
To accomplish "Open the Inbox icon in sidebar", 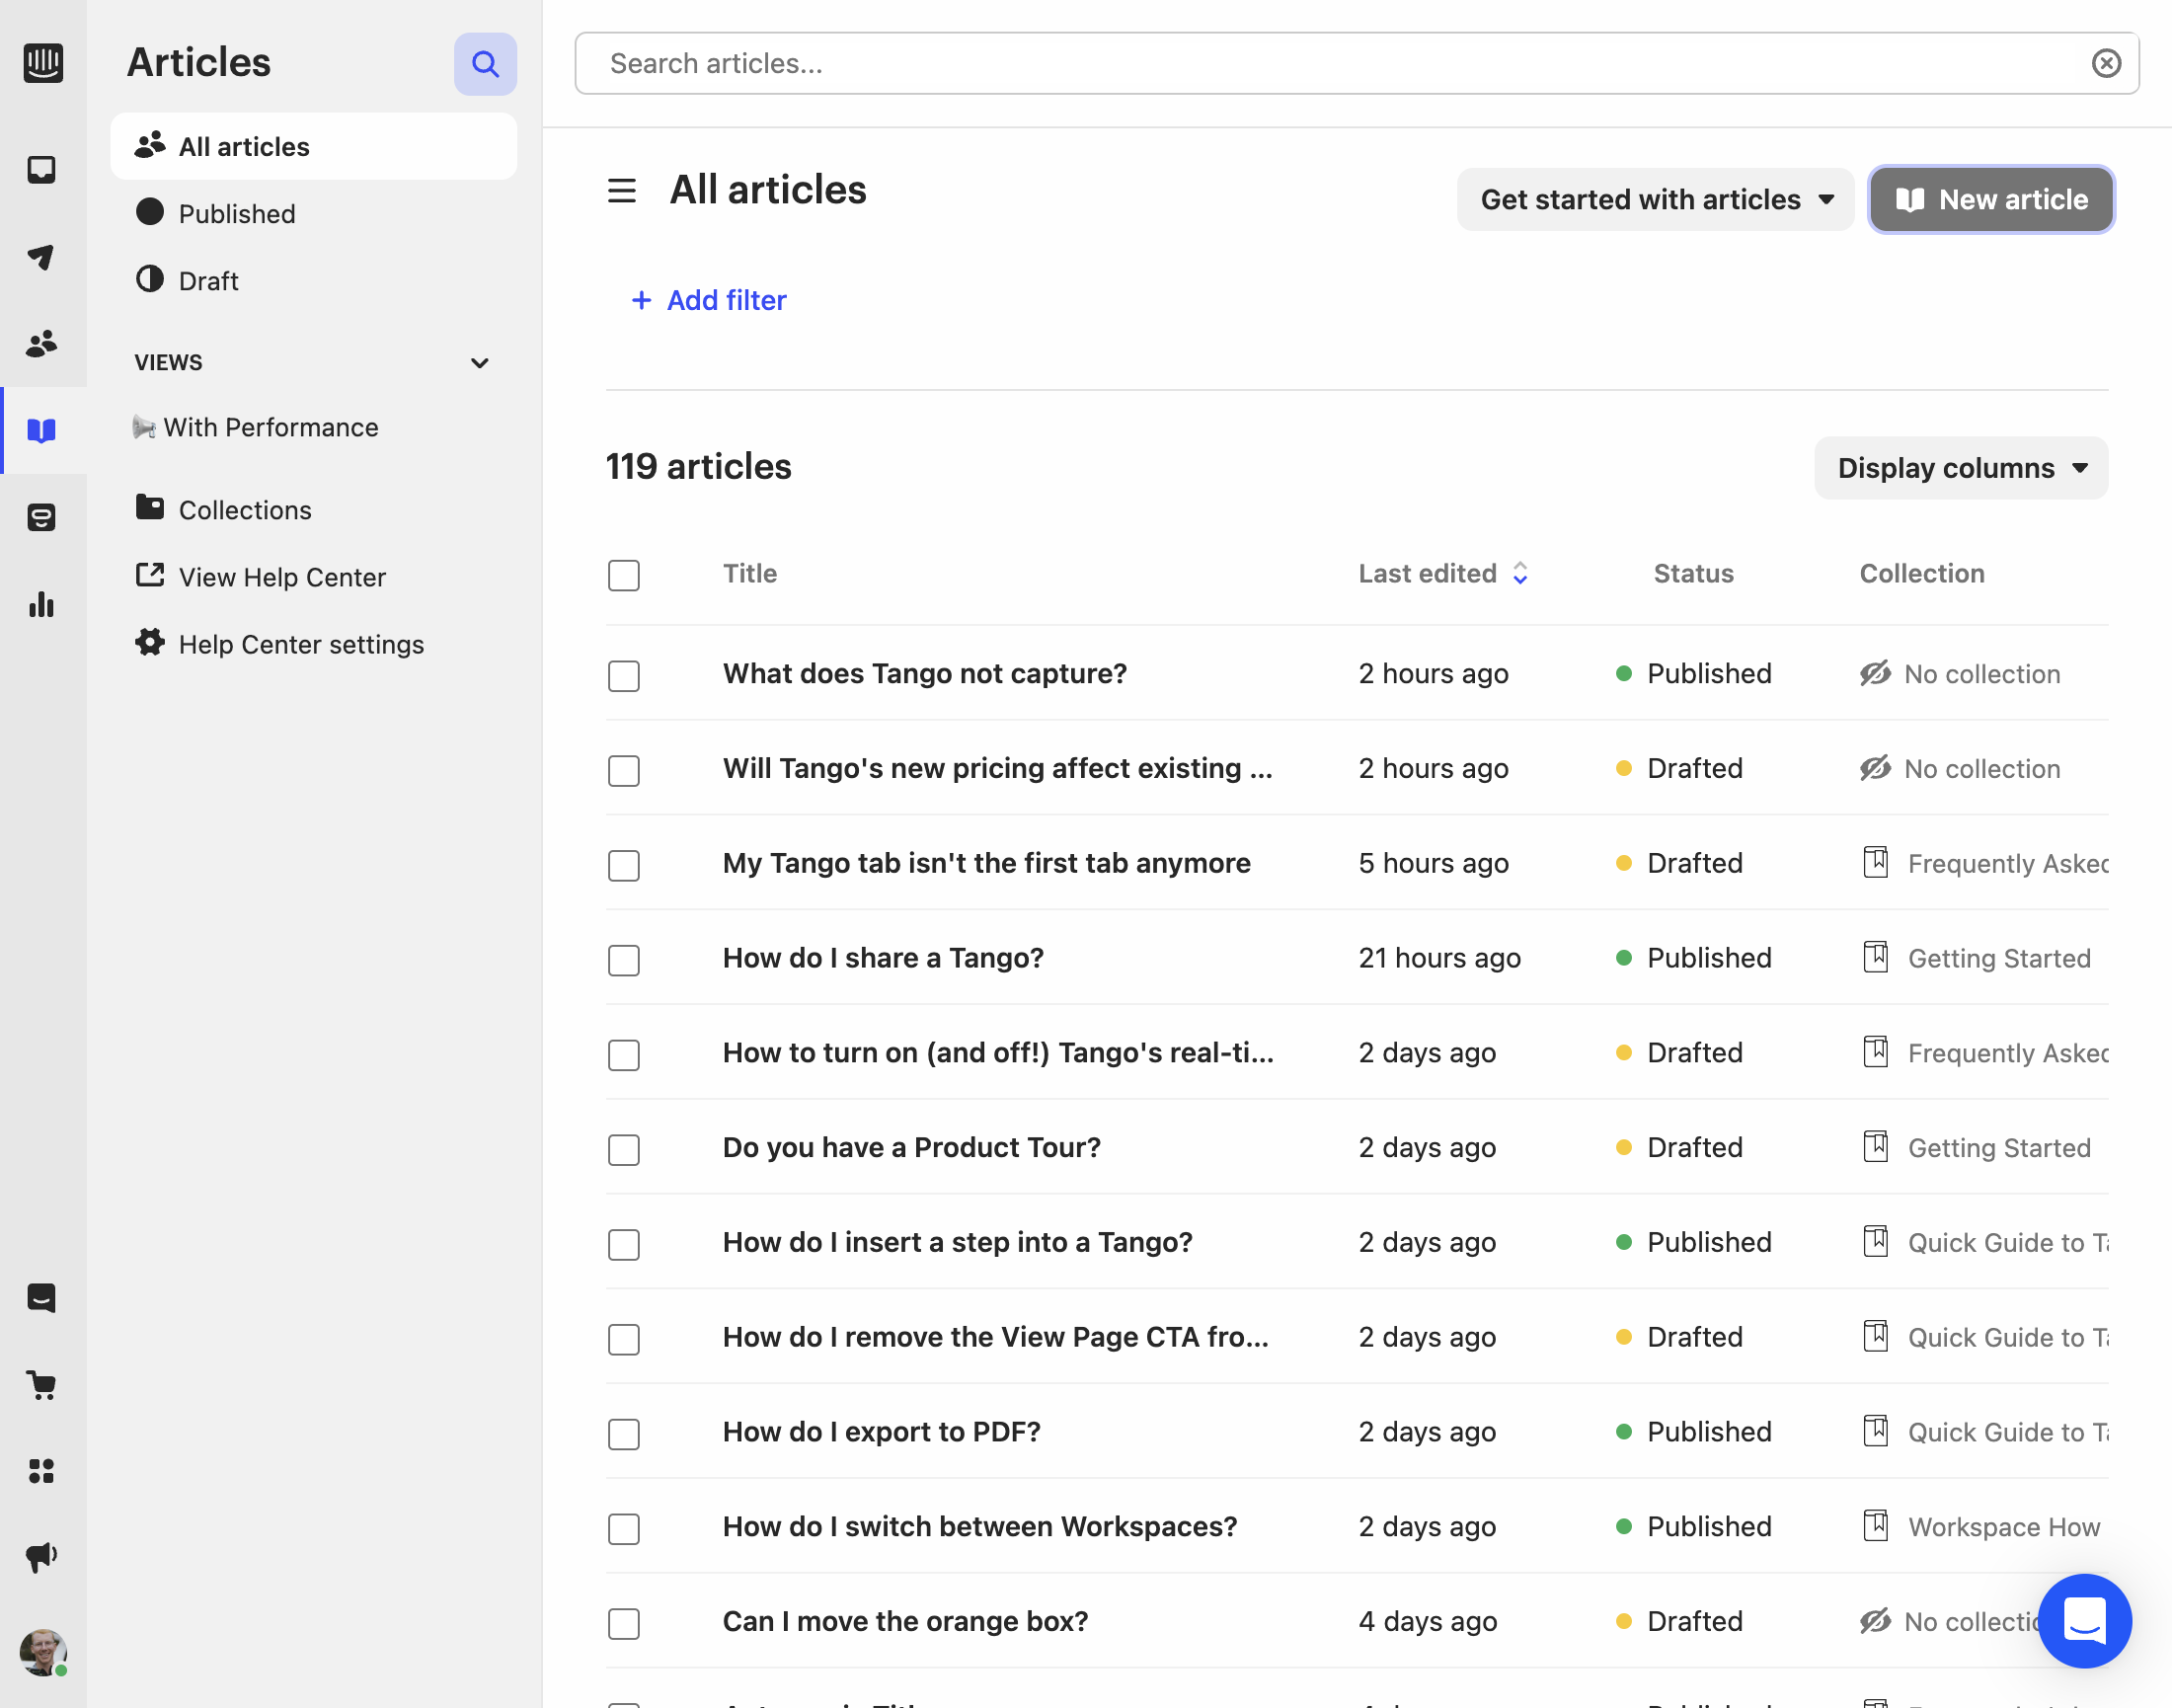I will [41, 170].
